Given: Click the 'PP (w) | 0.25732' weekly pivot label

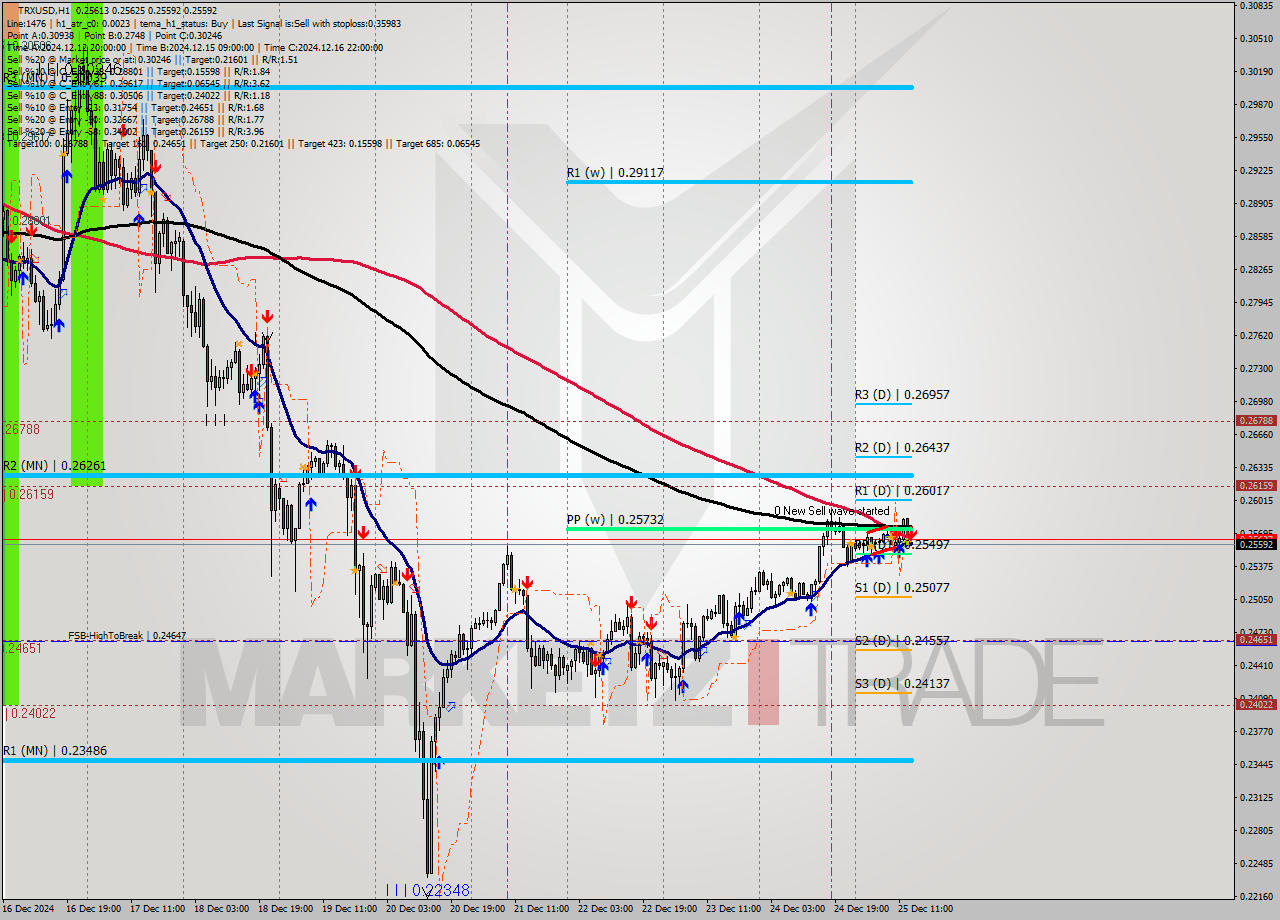Looking at the screenshot, I should click(x=615, y=520).
